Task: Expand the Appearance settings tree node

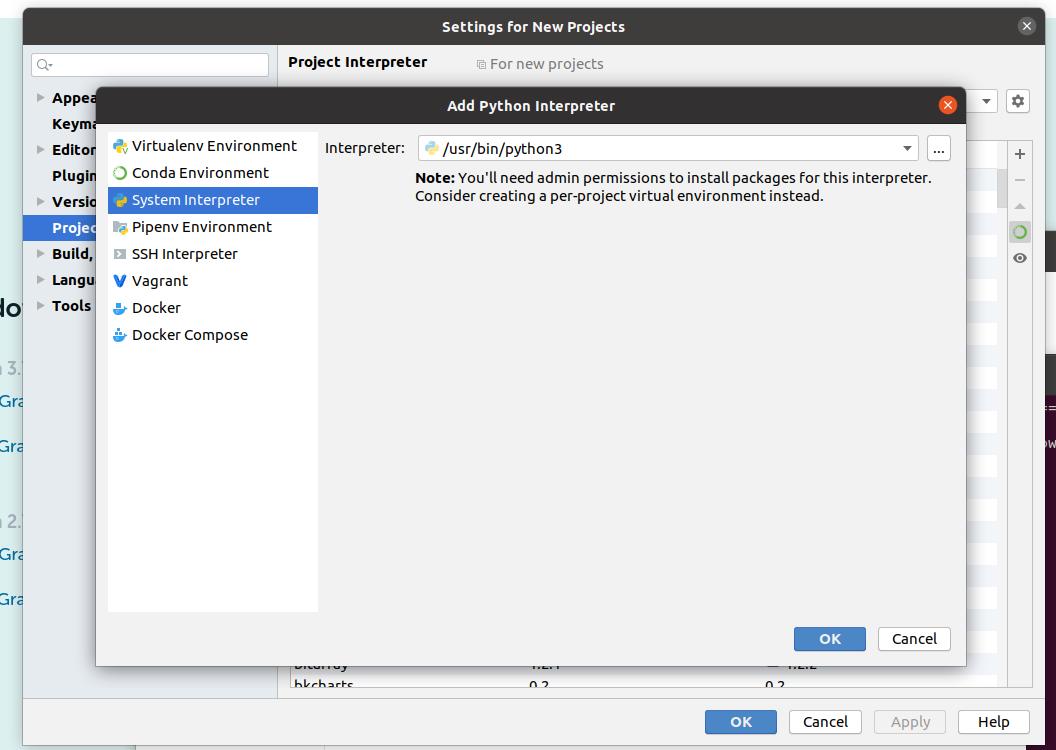Action: coord(40,98)
